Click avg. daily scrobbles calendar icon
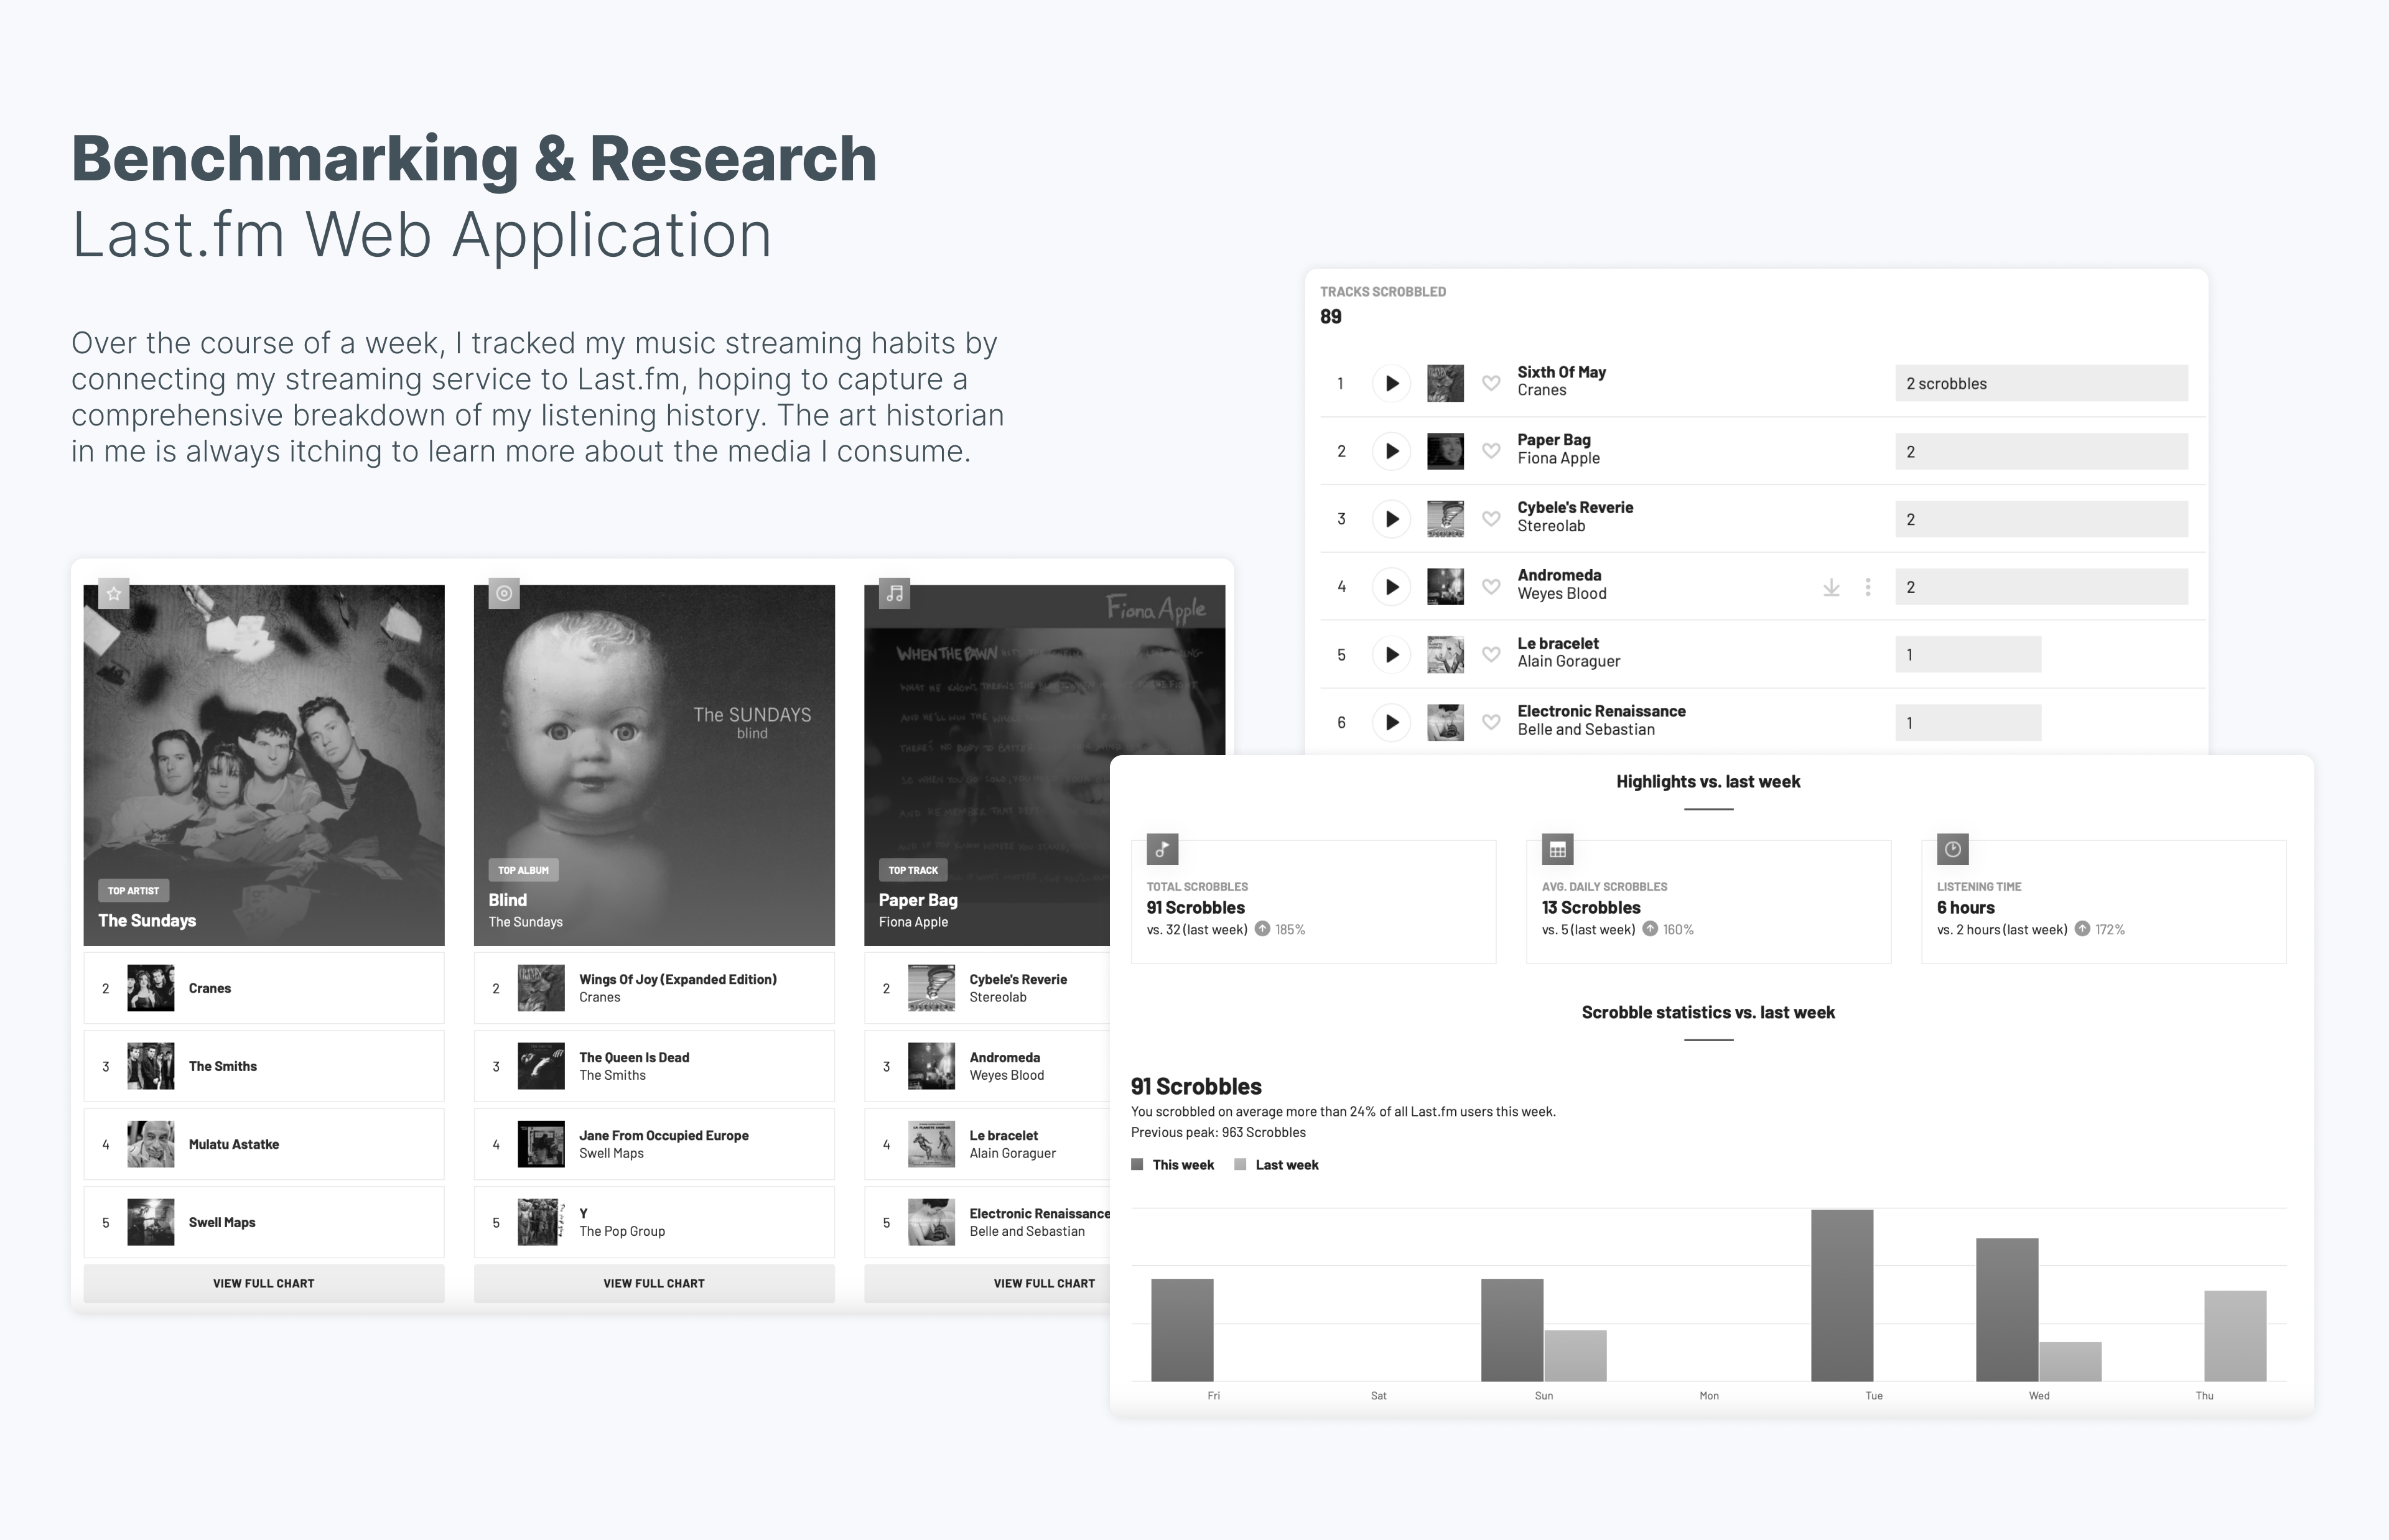Screen dimensions: 2389x1540 (x=1557, y=850)
